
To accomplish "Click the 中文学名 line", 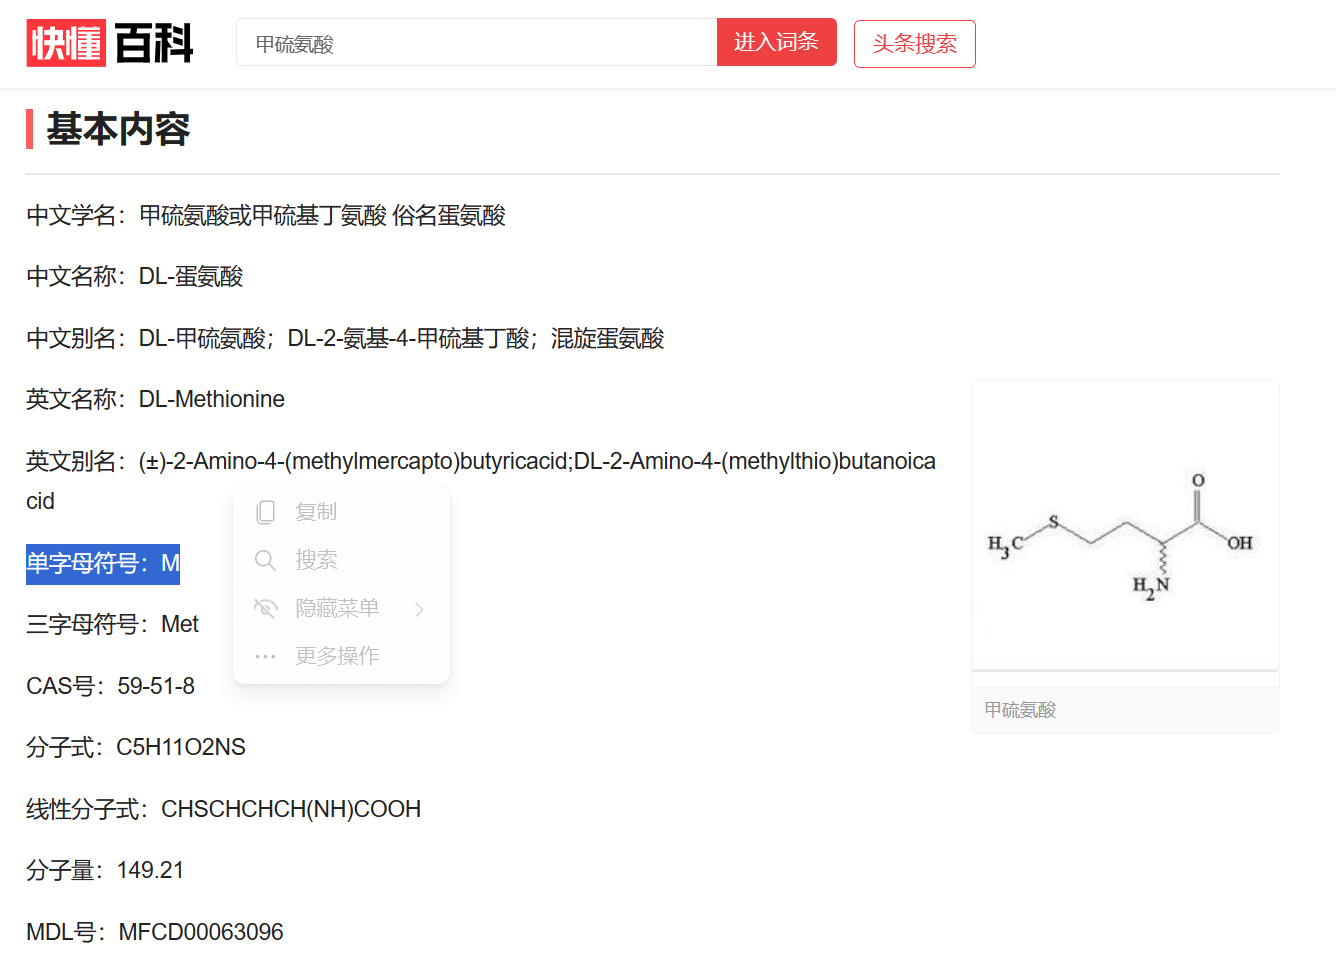I will tap(266, 215).
